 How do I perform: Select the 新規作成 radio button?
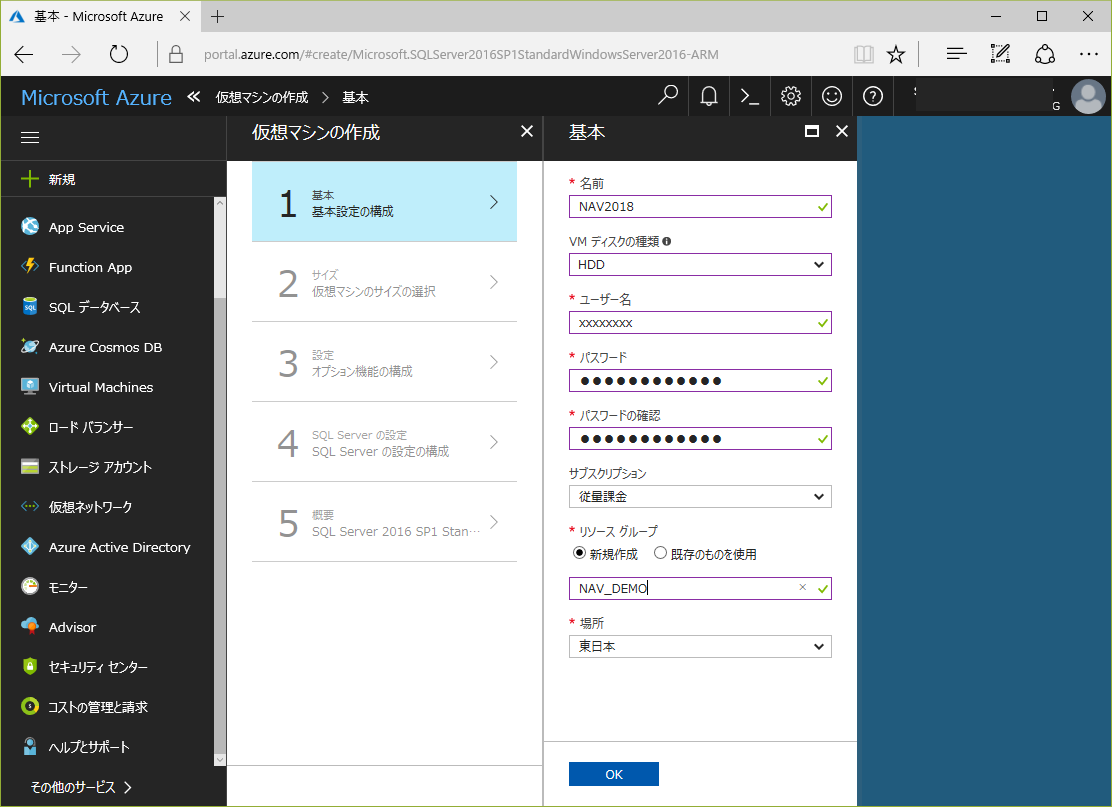[x=579, y=553]
